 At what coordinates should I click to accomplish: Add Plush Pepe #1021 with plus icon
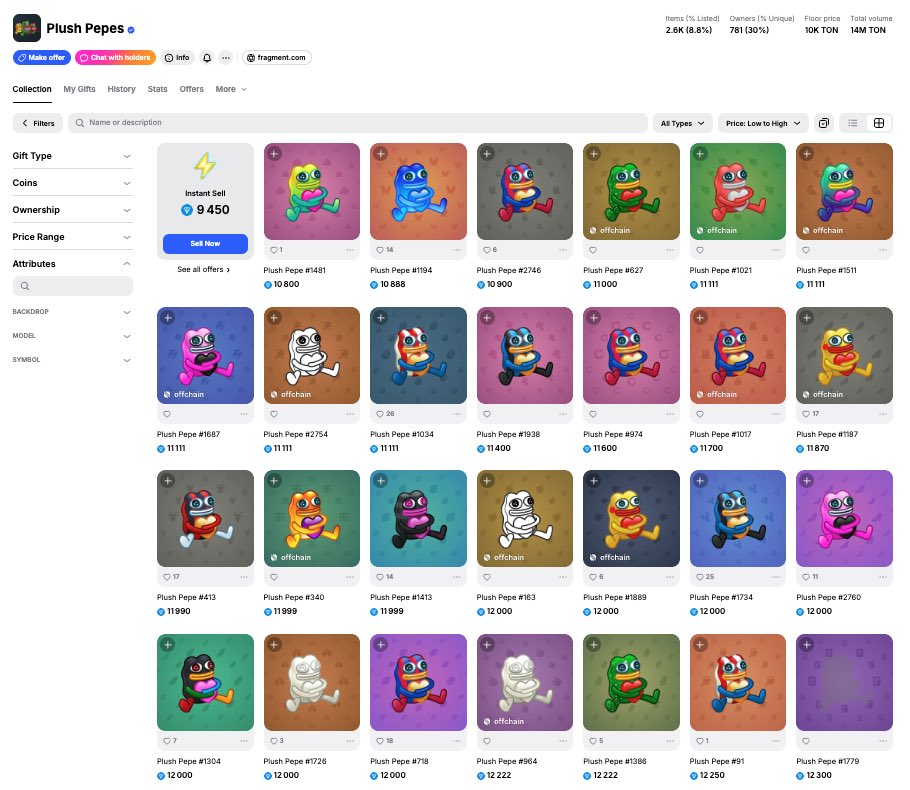(700, 154)
